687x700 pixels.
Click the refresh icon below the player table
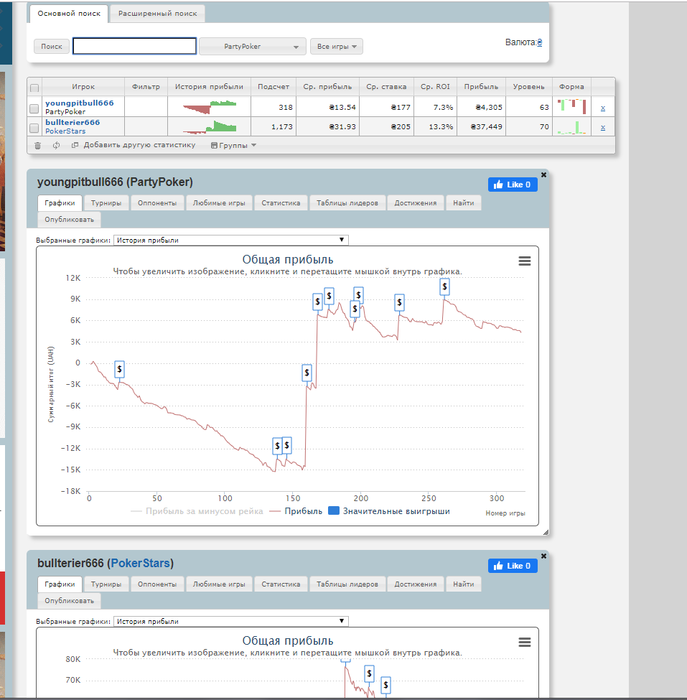[56, 146]
